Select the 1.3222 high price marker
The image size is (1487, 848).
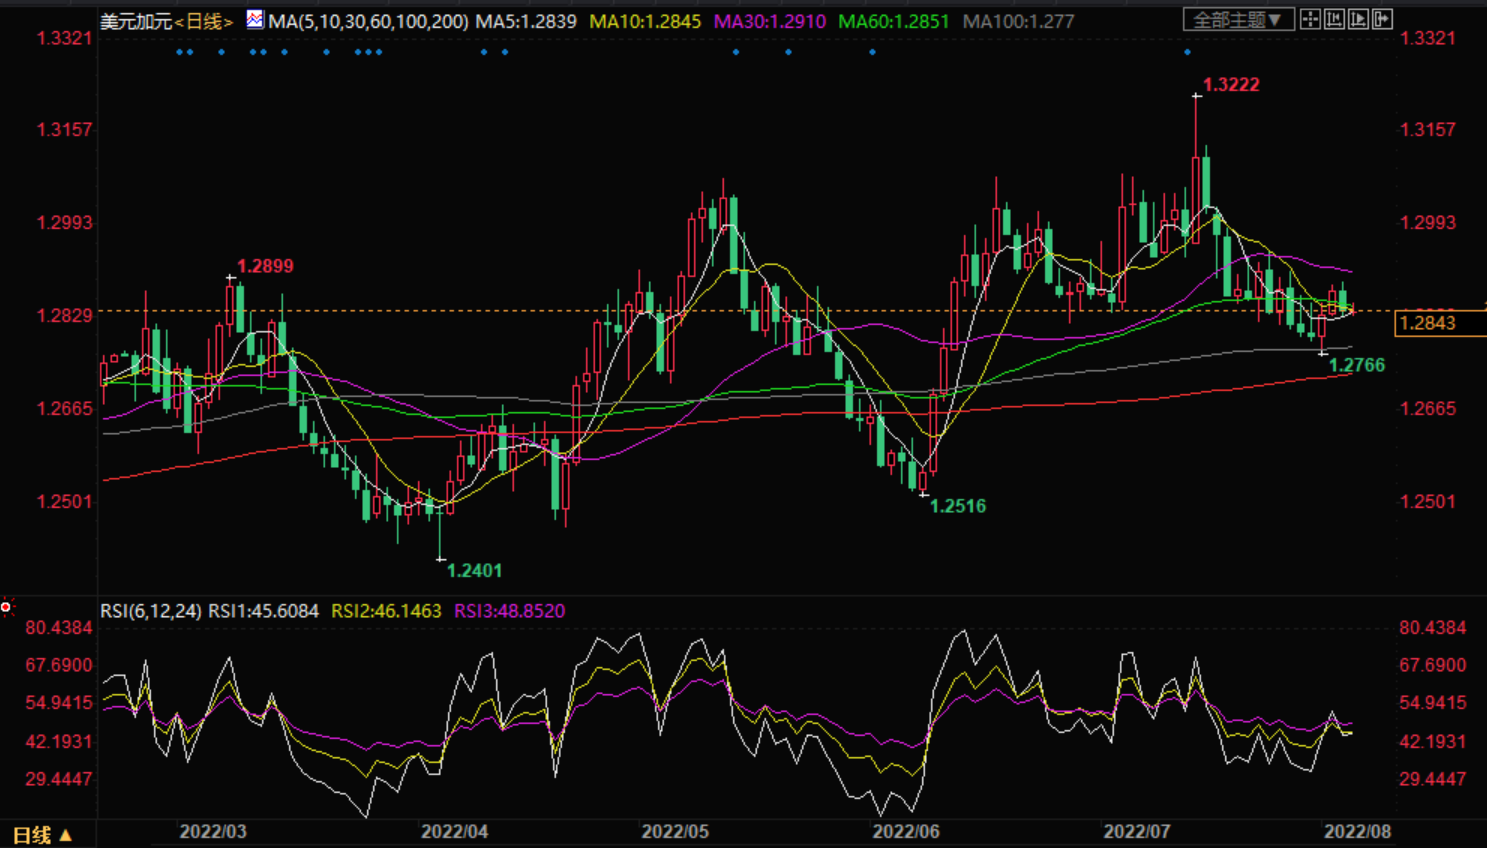pos(1230,85)
